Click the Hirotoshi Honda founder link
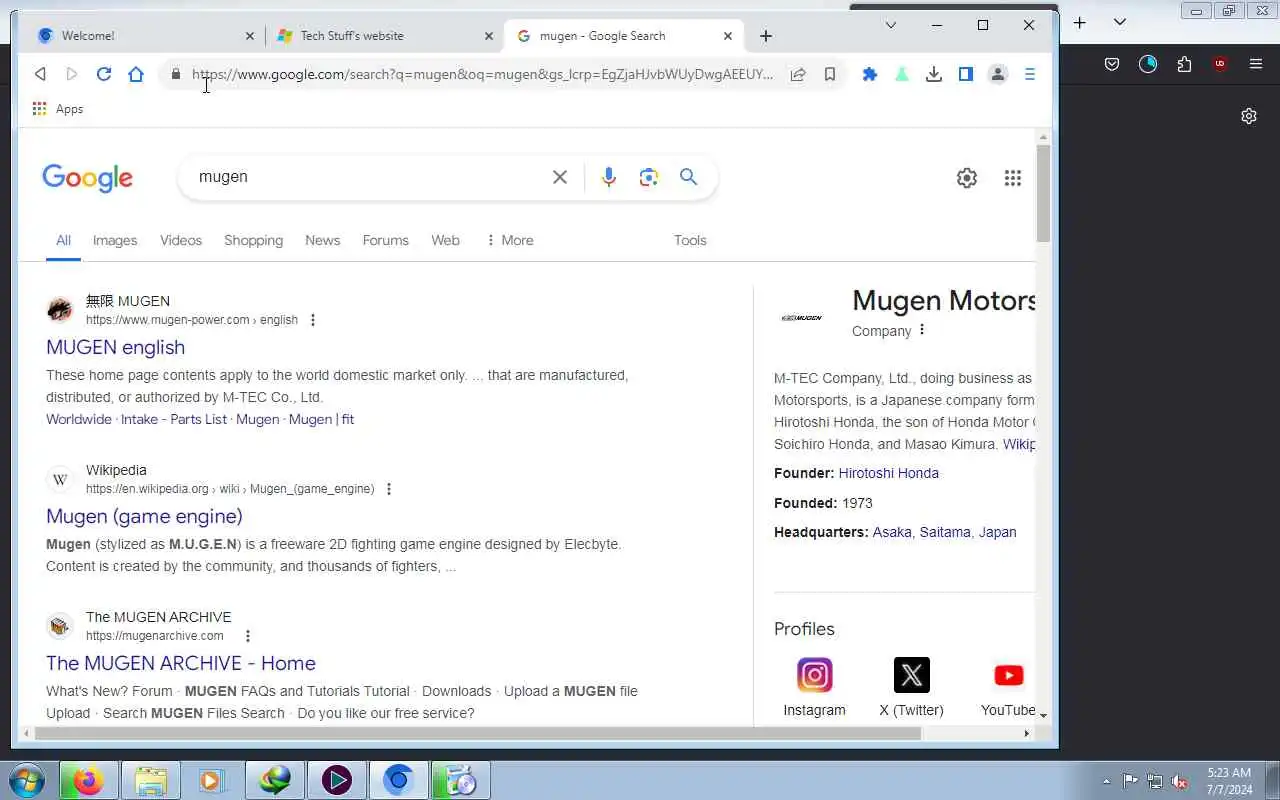 pos(888,473)
